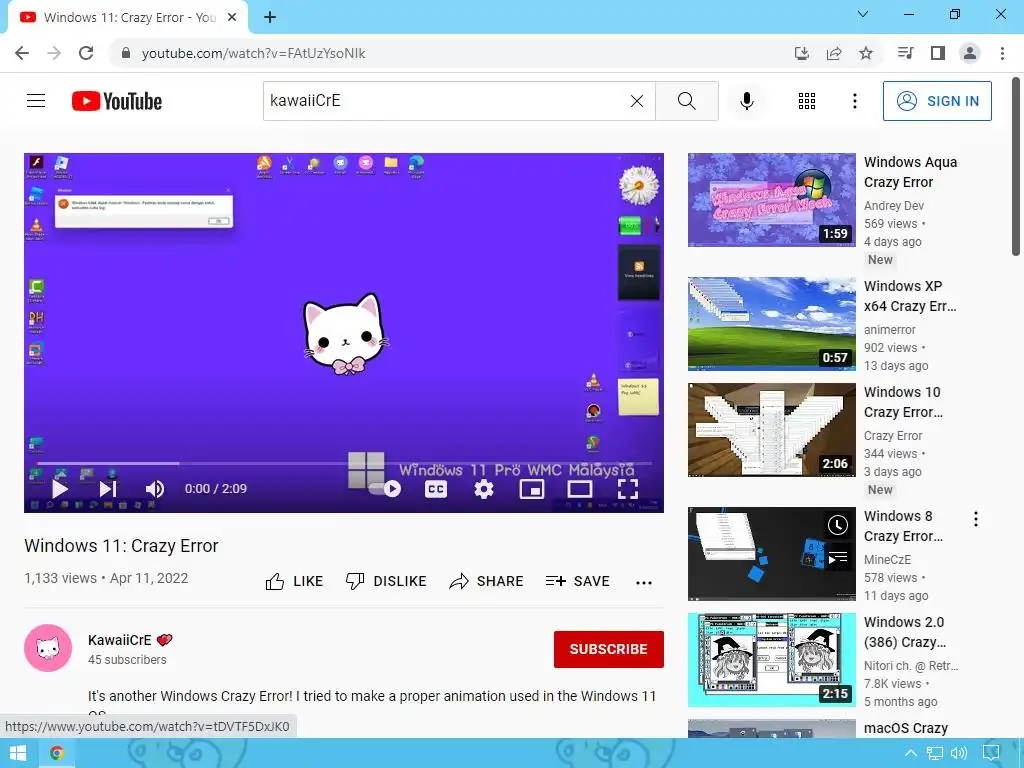Click the 'animerror' channel name
Viewport: 1024px width, 768px height.
[x=889, y=330]
